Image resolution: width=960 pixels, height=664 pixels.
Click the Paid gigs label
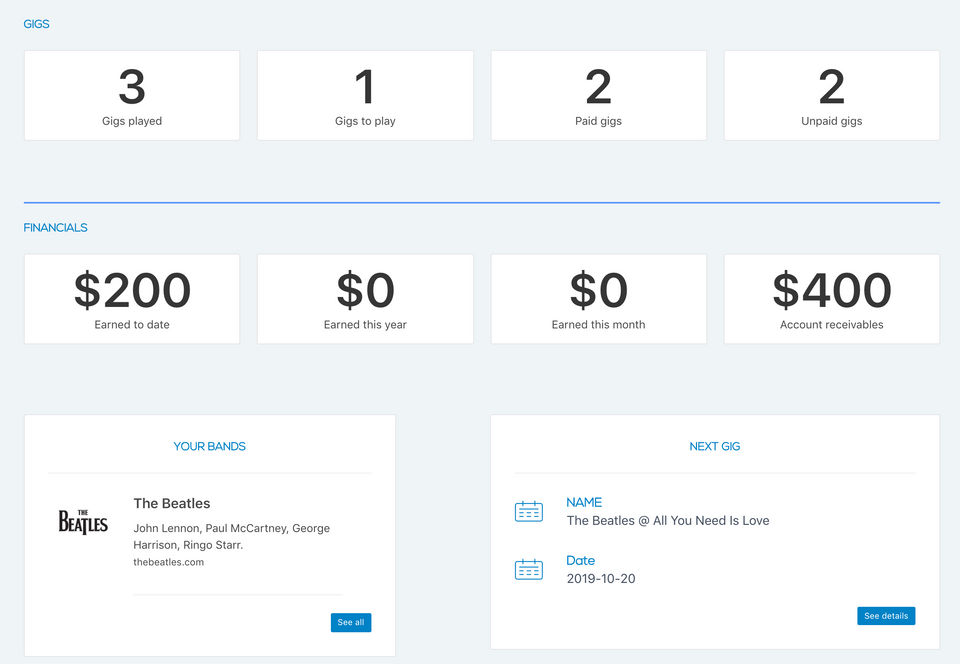pyautogui.click(x=598, y=121)
